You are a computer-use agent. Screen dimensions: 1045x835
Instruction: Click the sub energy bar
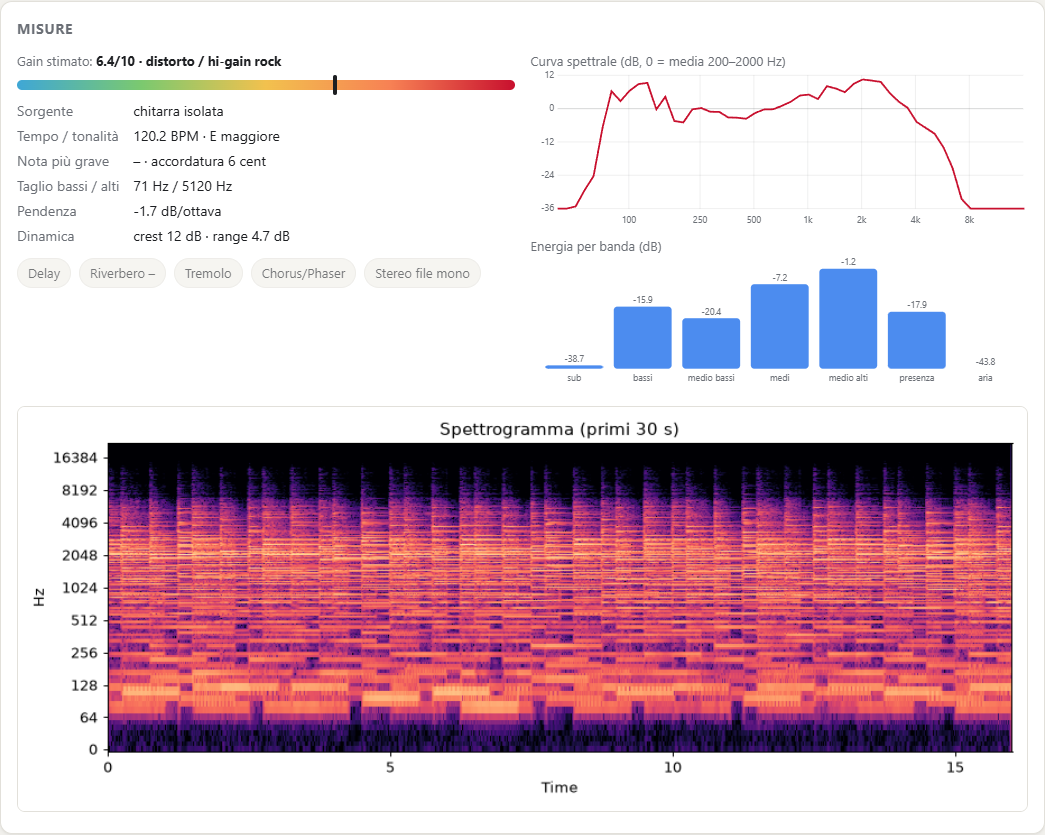pos(574,367)
